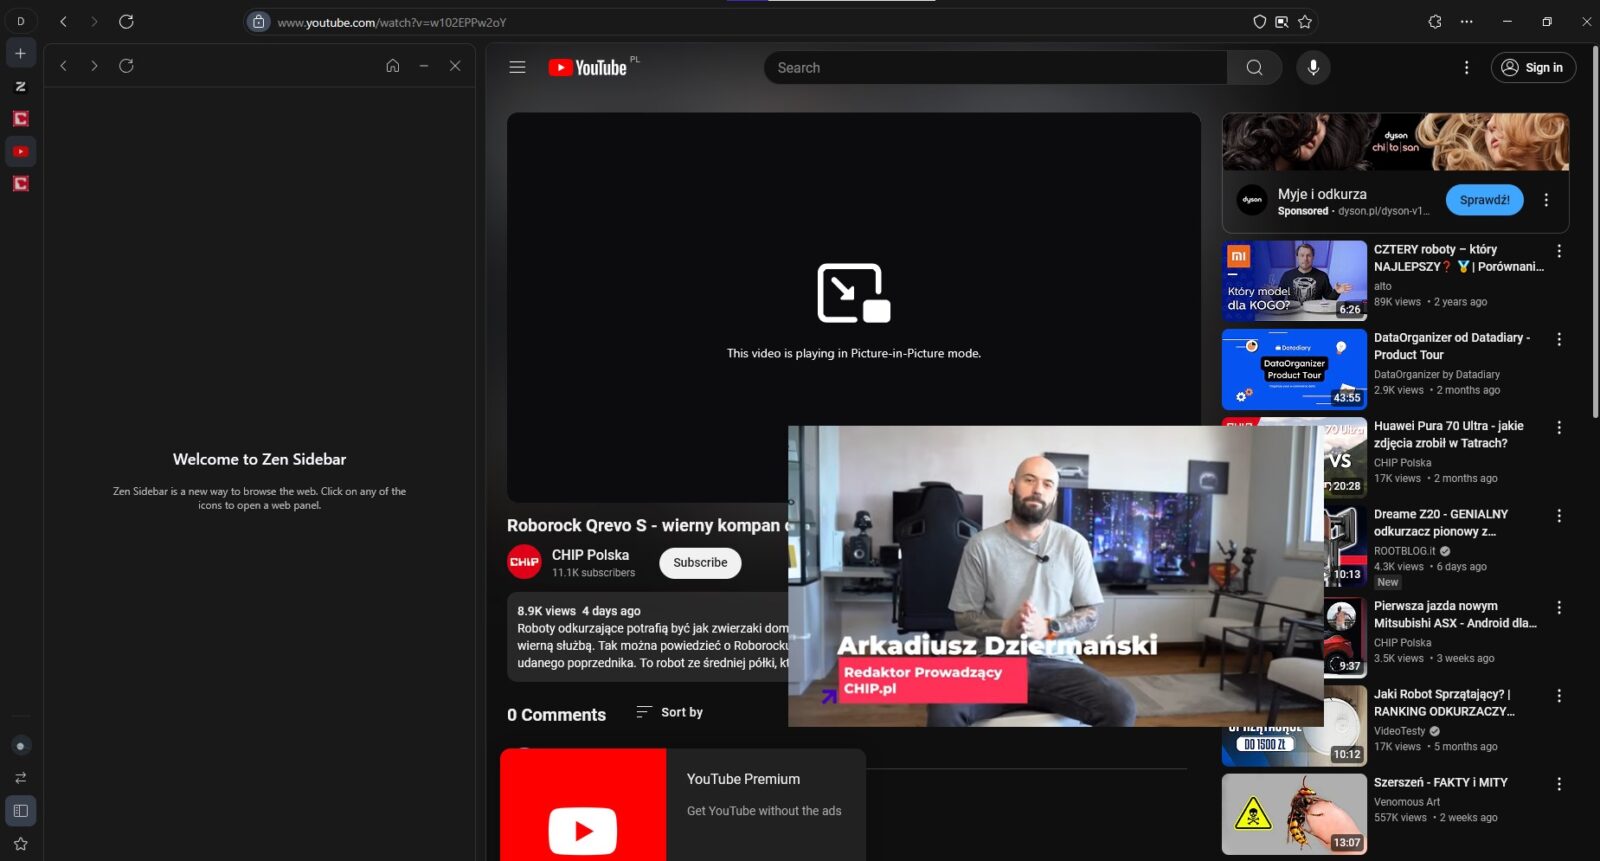Open bookmarks star at sidebar bottom

[x=20, y=843]
